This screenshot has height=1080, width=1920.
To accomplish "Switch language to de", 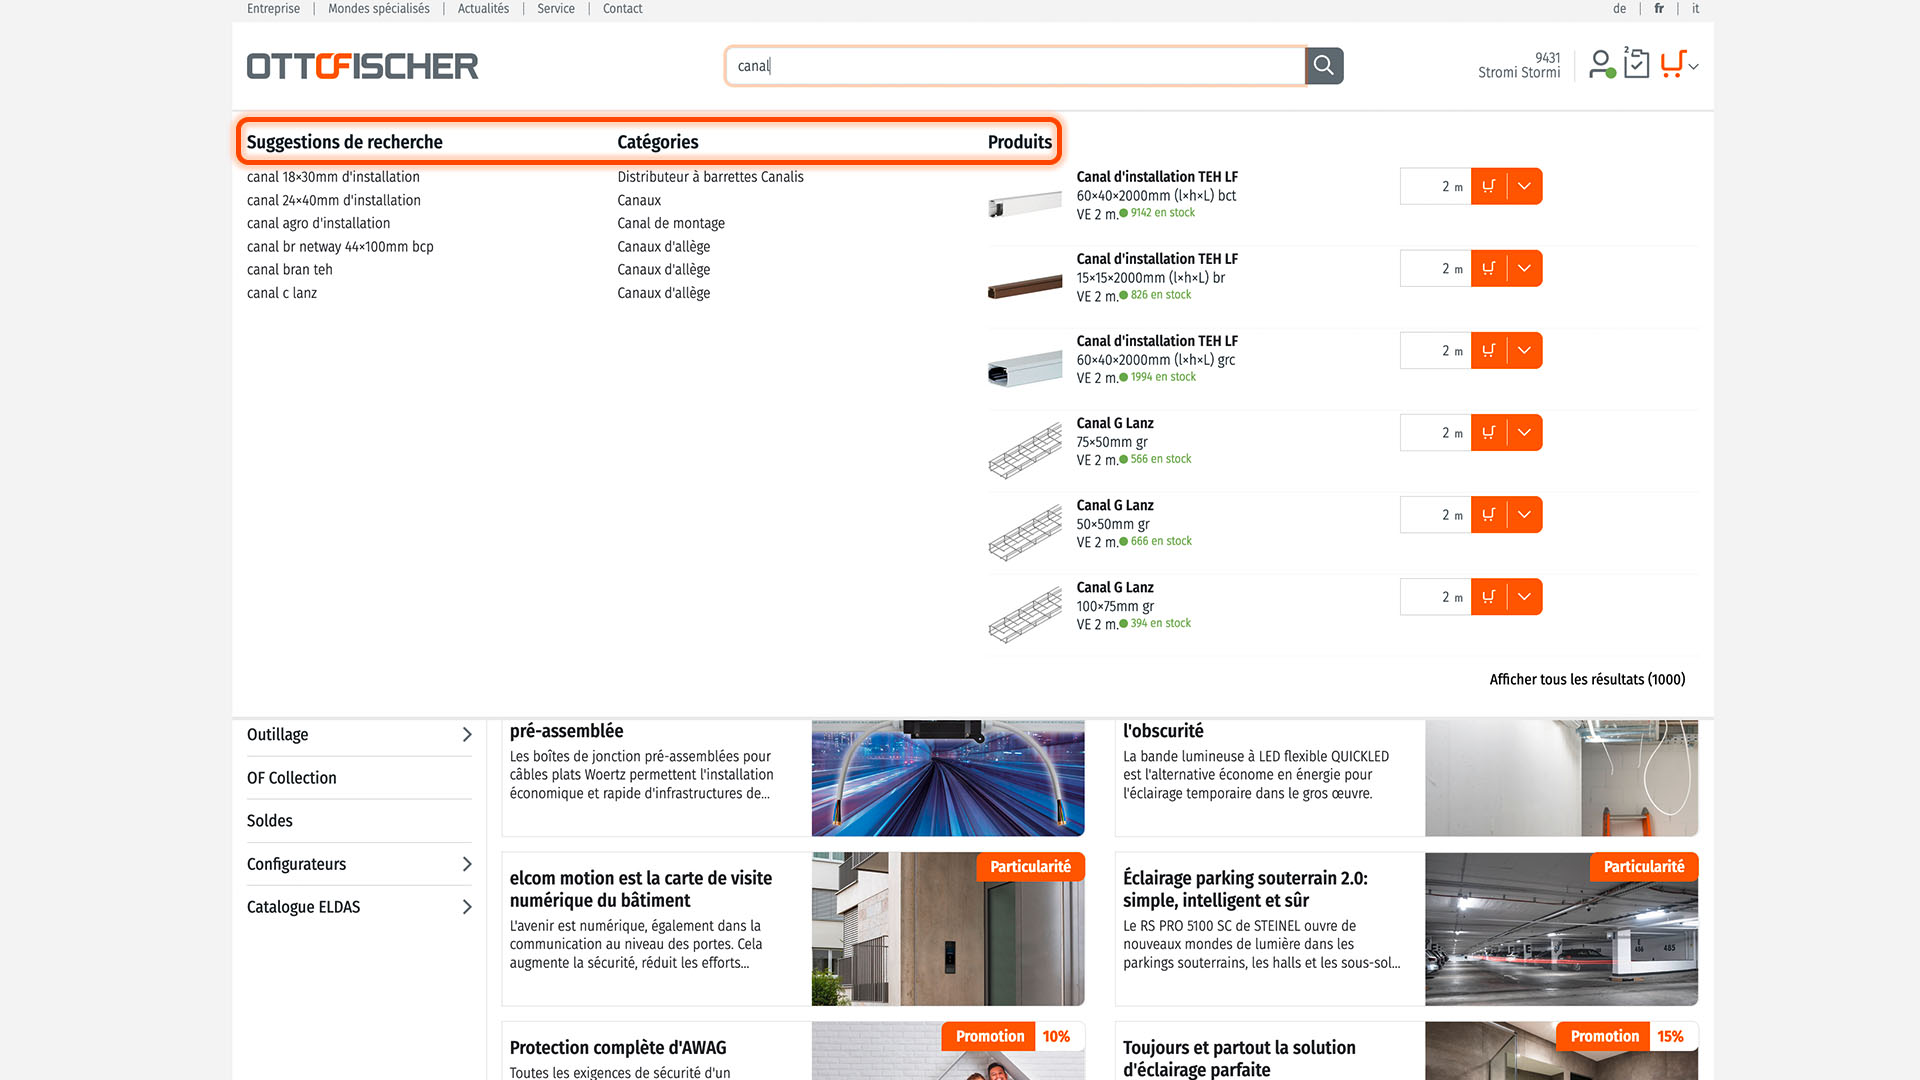I will (1619, 9).
